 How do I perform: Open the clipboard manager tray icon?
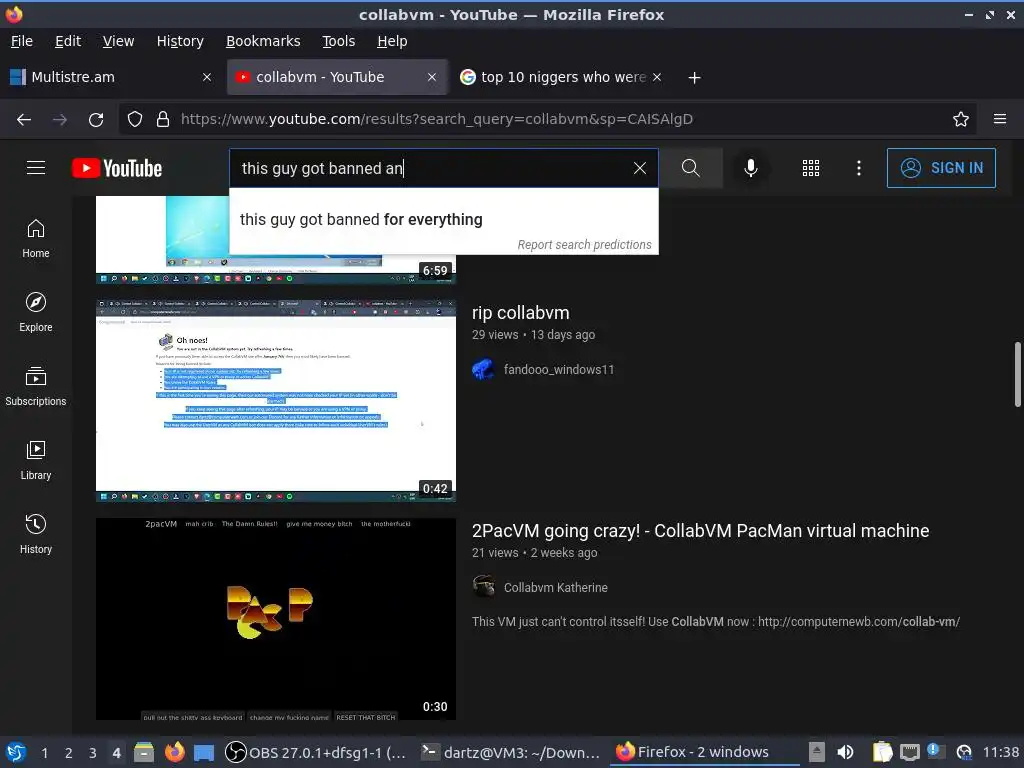(882, 752)
